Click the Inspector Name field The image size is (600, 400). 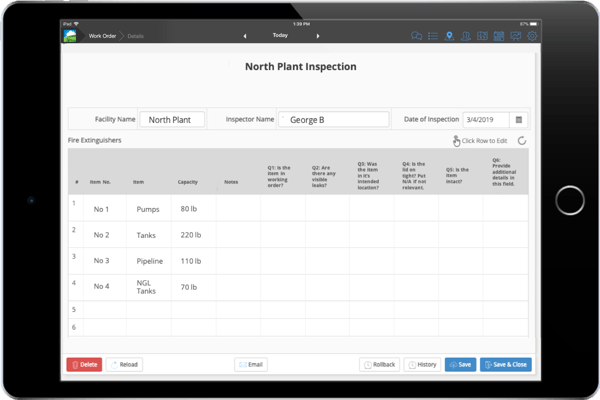tap(333, 120)
